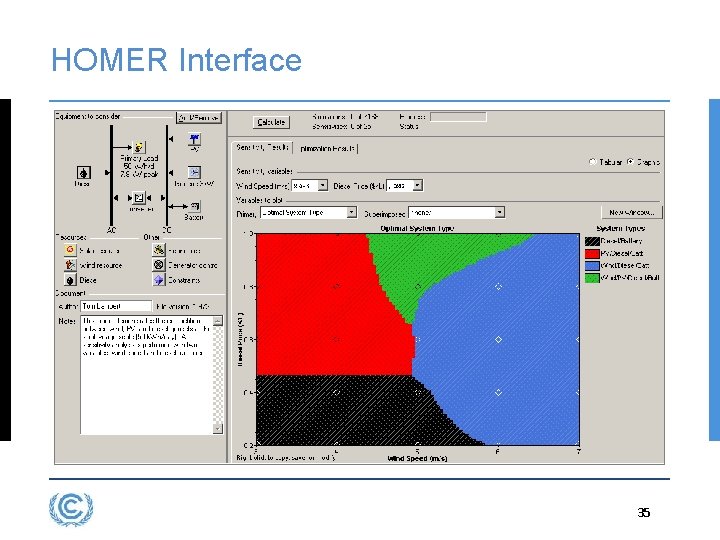
Task: Click the Author input field
Action: tap(116, 306)
